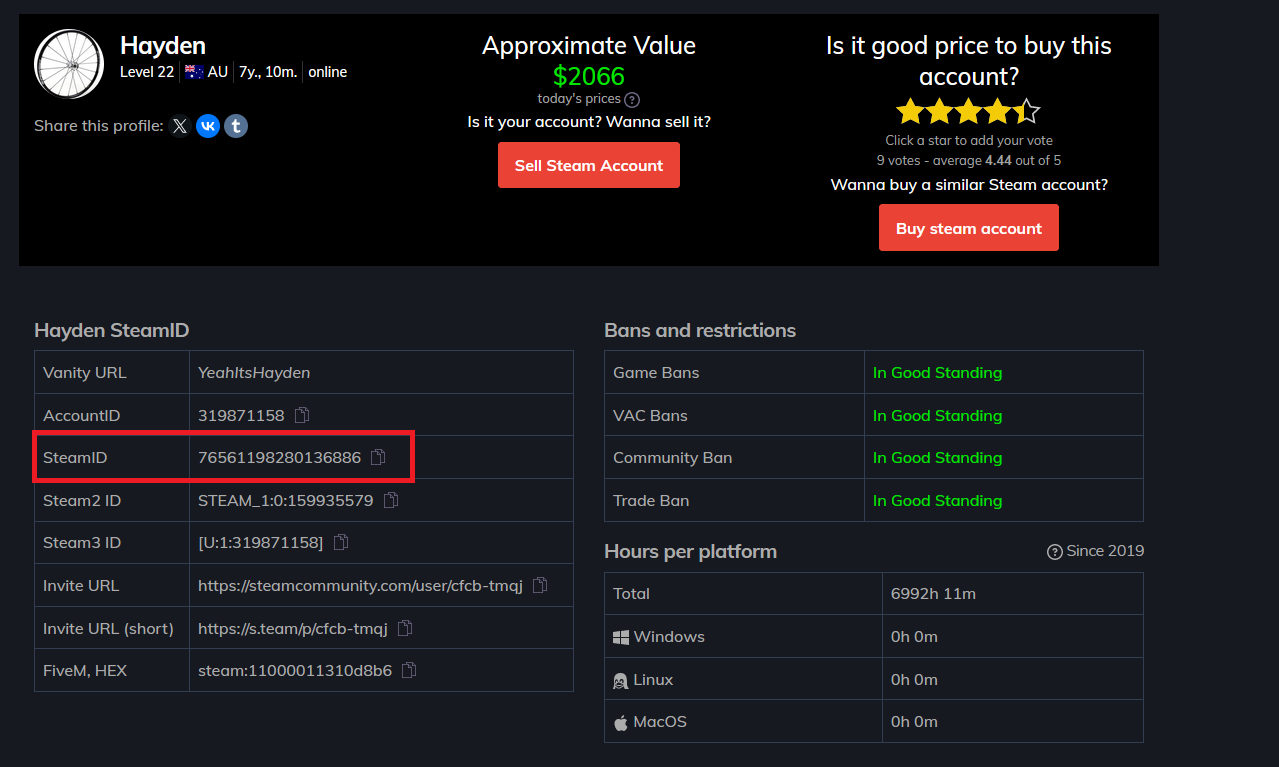This screenshot has height=767, width=1279.
Task: Select the In Good Standing VAC Bans status
Action: (x=937, y=414)
